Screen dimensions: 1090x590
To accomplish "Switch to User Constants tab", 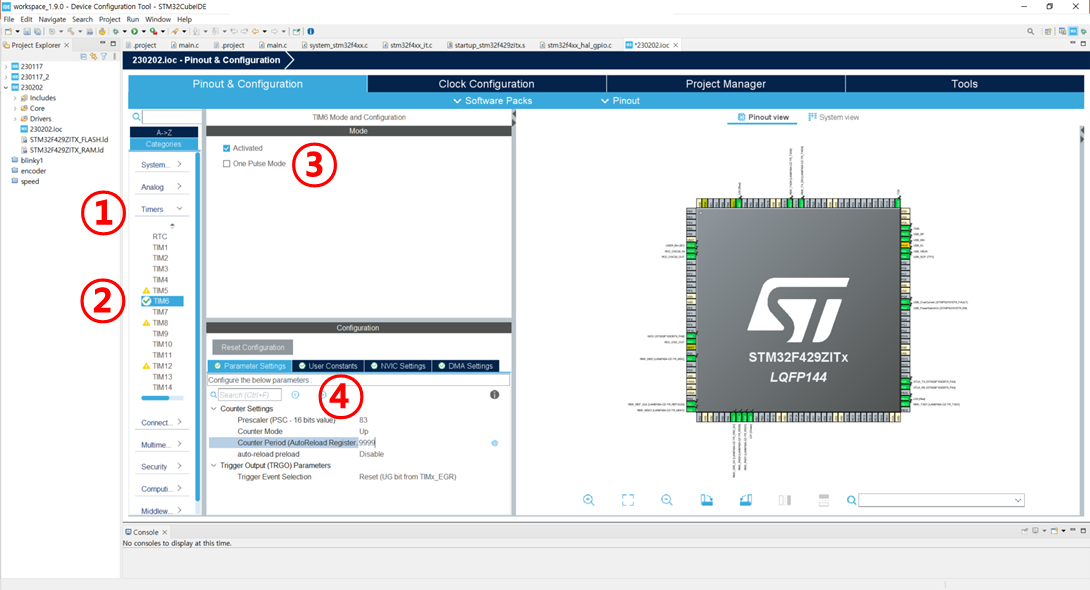I will click(x=327, y=366).
